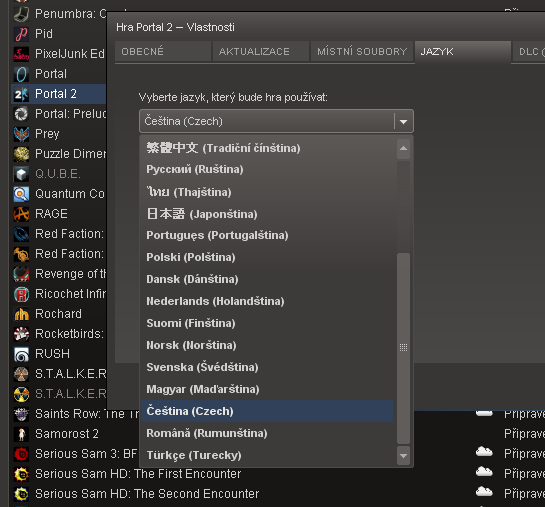The width and height of the screenshot is (545, 507).
Task: Click Serious Sam HD: Second Encounter icon
Action: coord(21,494)
